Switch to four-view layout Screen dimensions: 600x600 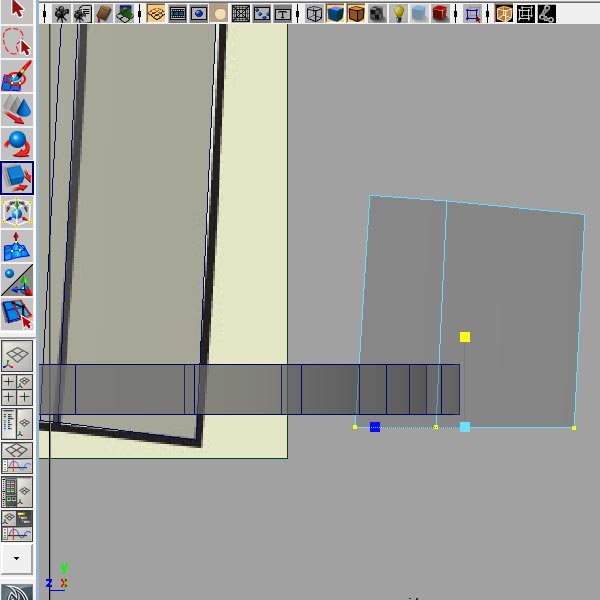pyautogui.click(x=17, y=390)
